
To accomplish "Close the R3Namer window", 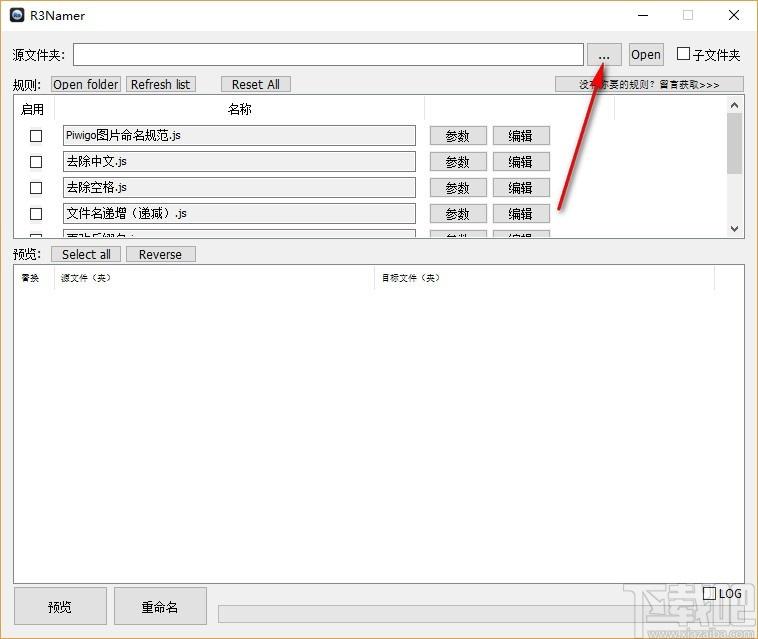I will pos(733,15).
